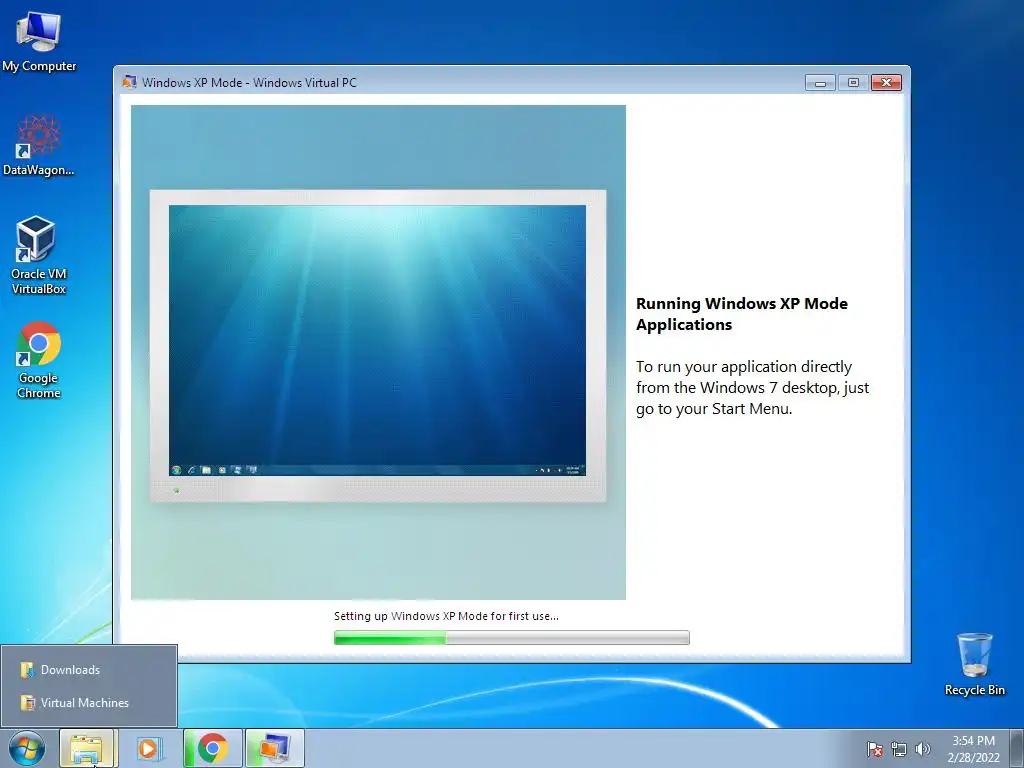Switch to Chrome in the taskbar
This screenshot has height=768, width=1024.
(213, 748)
